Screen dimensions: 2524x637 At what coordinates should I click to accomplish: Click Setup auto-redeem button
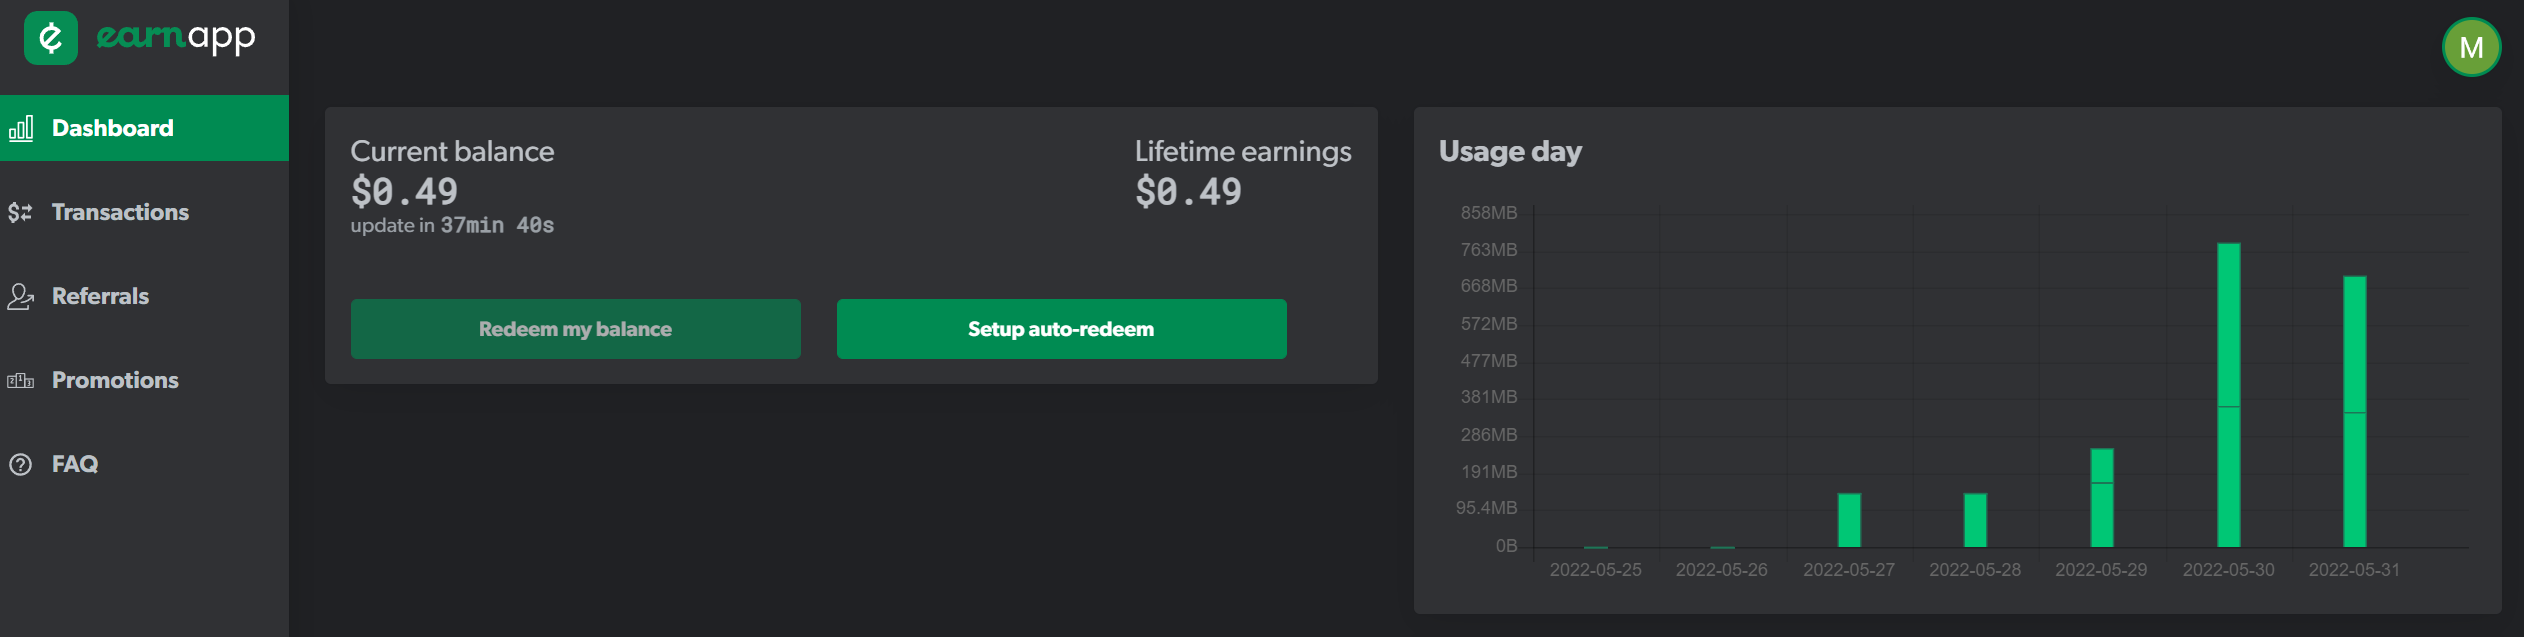click(x=1061, y=329)
